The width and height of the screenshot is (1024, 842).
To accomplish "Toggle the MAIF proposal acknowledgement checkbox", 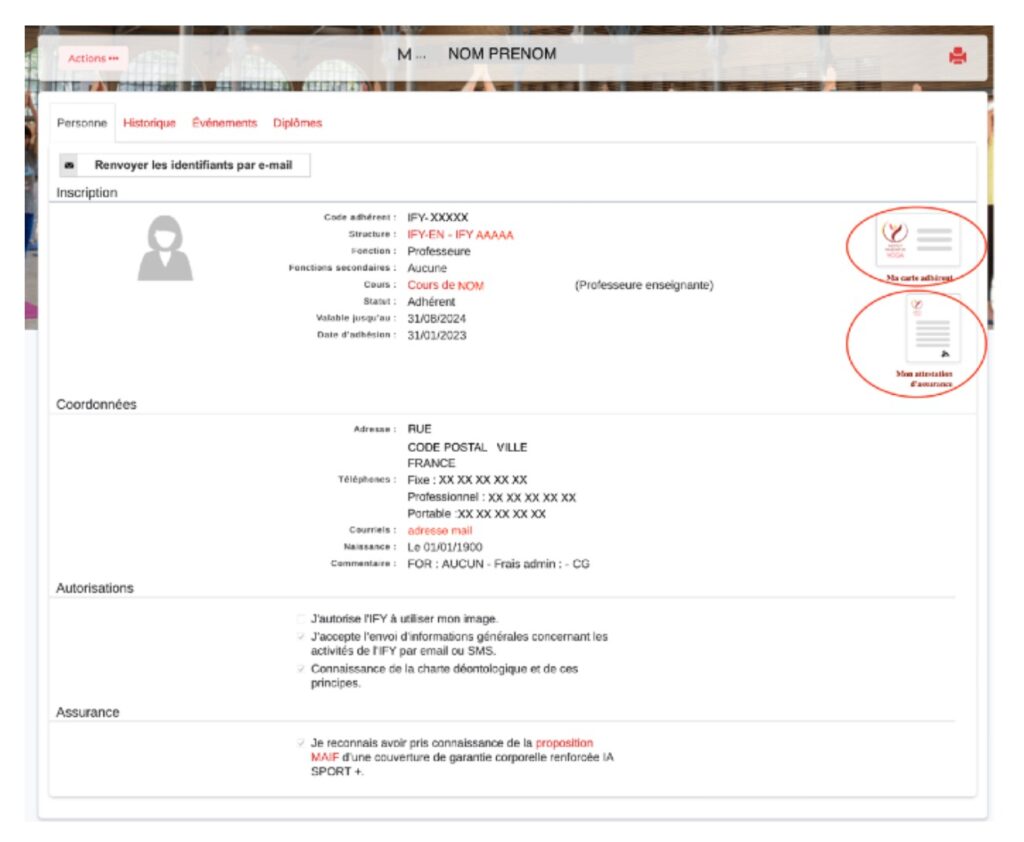I will coord(301,743).
